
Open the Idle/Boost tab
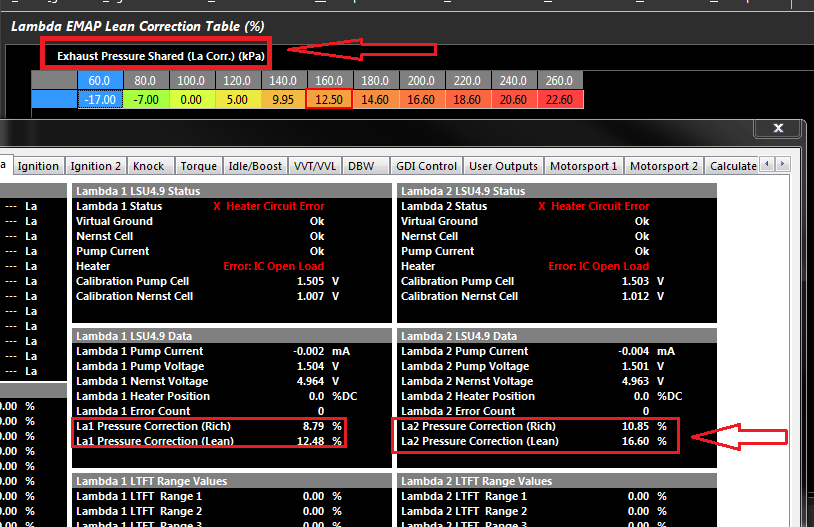coord(256,166)
